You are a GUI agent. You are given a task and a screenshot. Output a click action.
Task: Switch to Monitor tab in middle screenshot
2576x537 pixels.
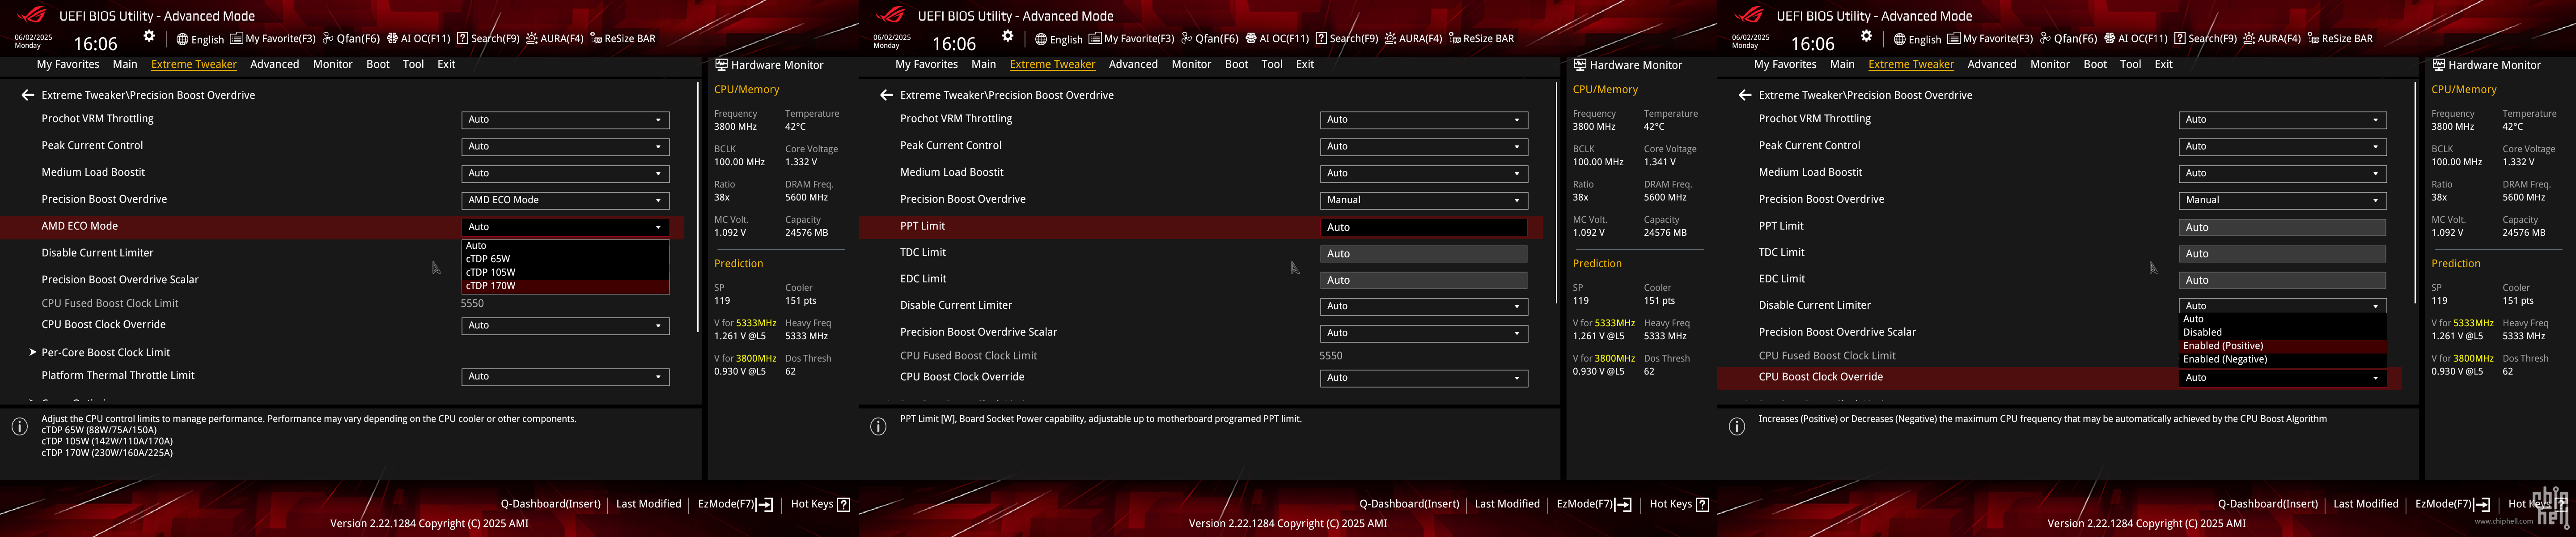1191,64
